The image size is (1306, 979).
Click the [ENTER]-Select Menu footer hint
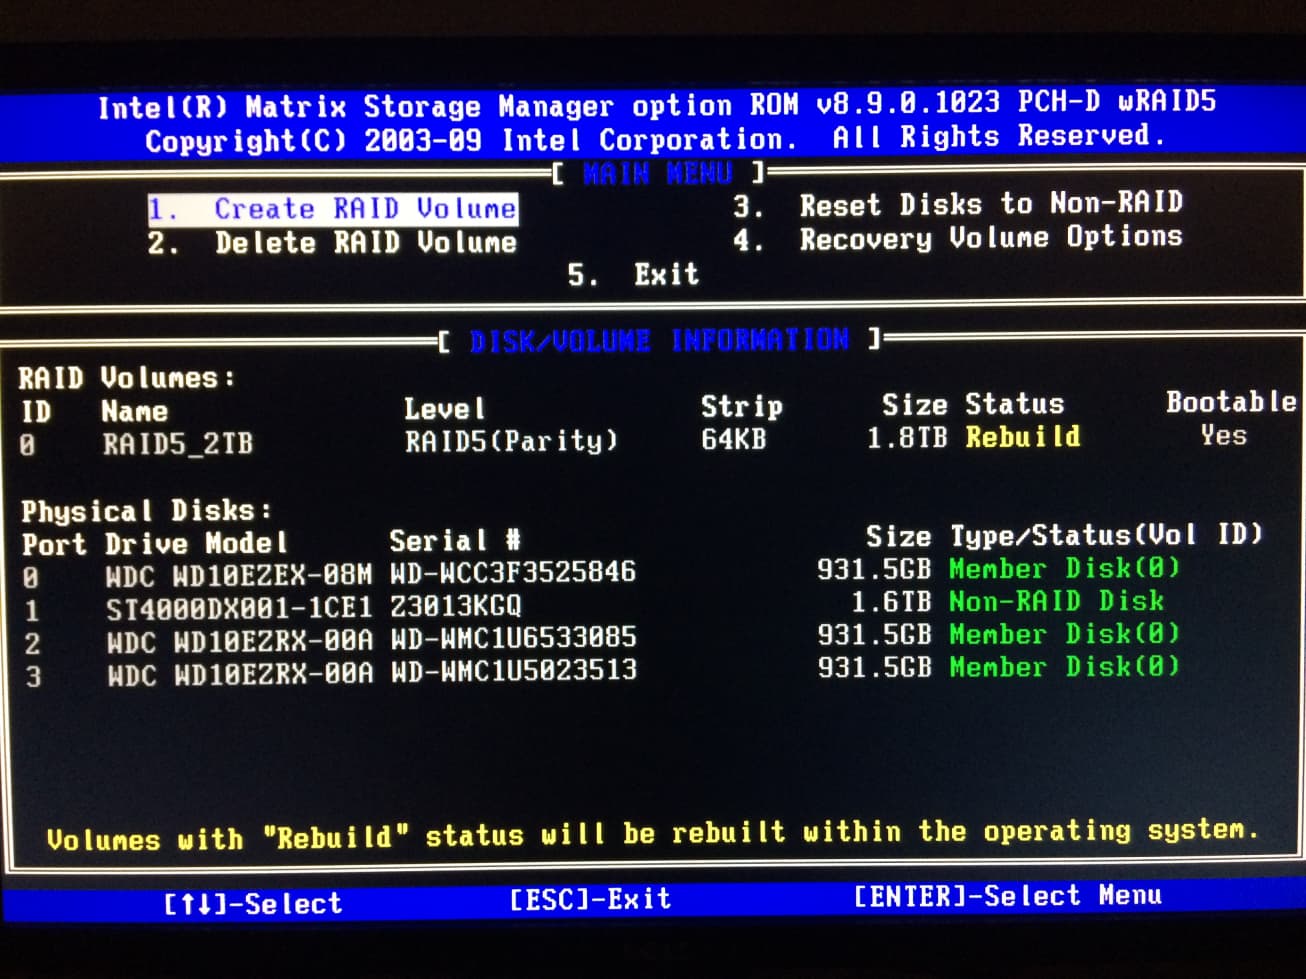(1008, 896)
